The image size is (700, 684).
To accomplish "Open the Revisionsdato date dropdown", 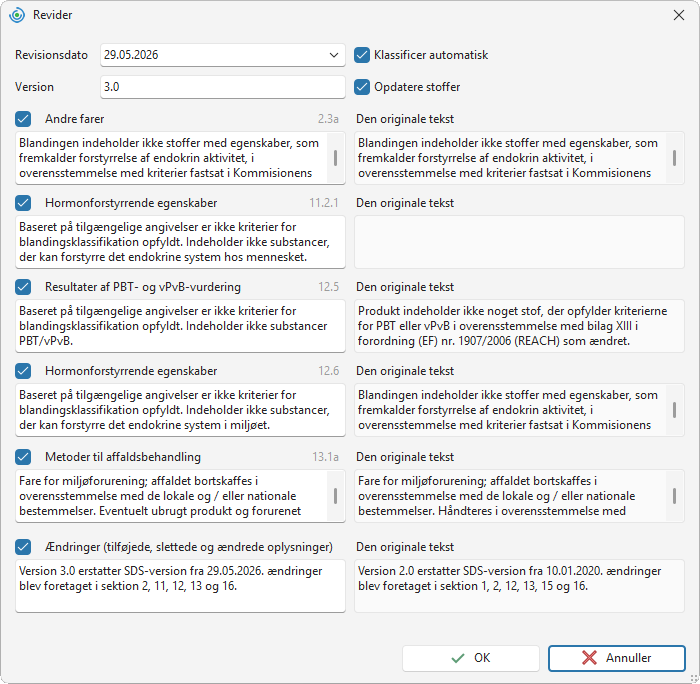I will click(x=333, y=55).
